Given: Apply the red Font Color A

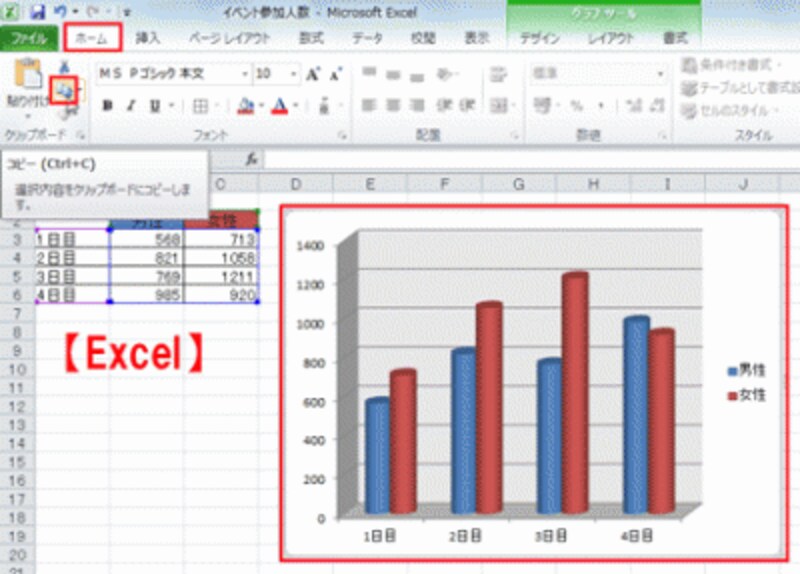Looking at the screenshot, I should [280, 106].
